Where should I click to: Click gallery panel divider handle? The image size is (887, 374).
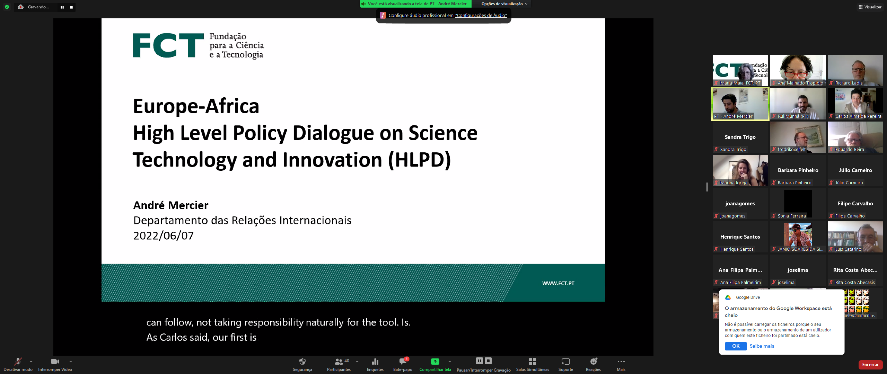point(707,187)
